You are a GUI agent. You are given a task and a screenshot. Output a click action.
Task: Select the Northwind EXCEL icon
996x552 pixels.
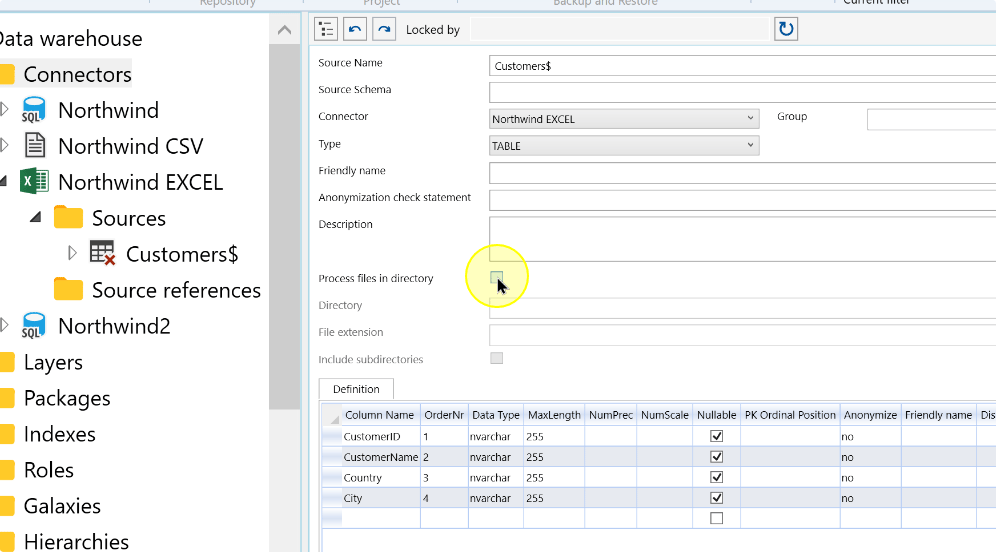34,182
